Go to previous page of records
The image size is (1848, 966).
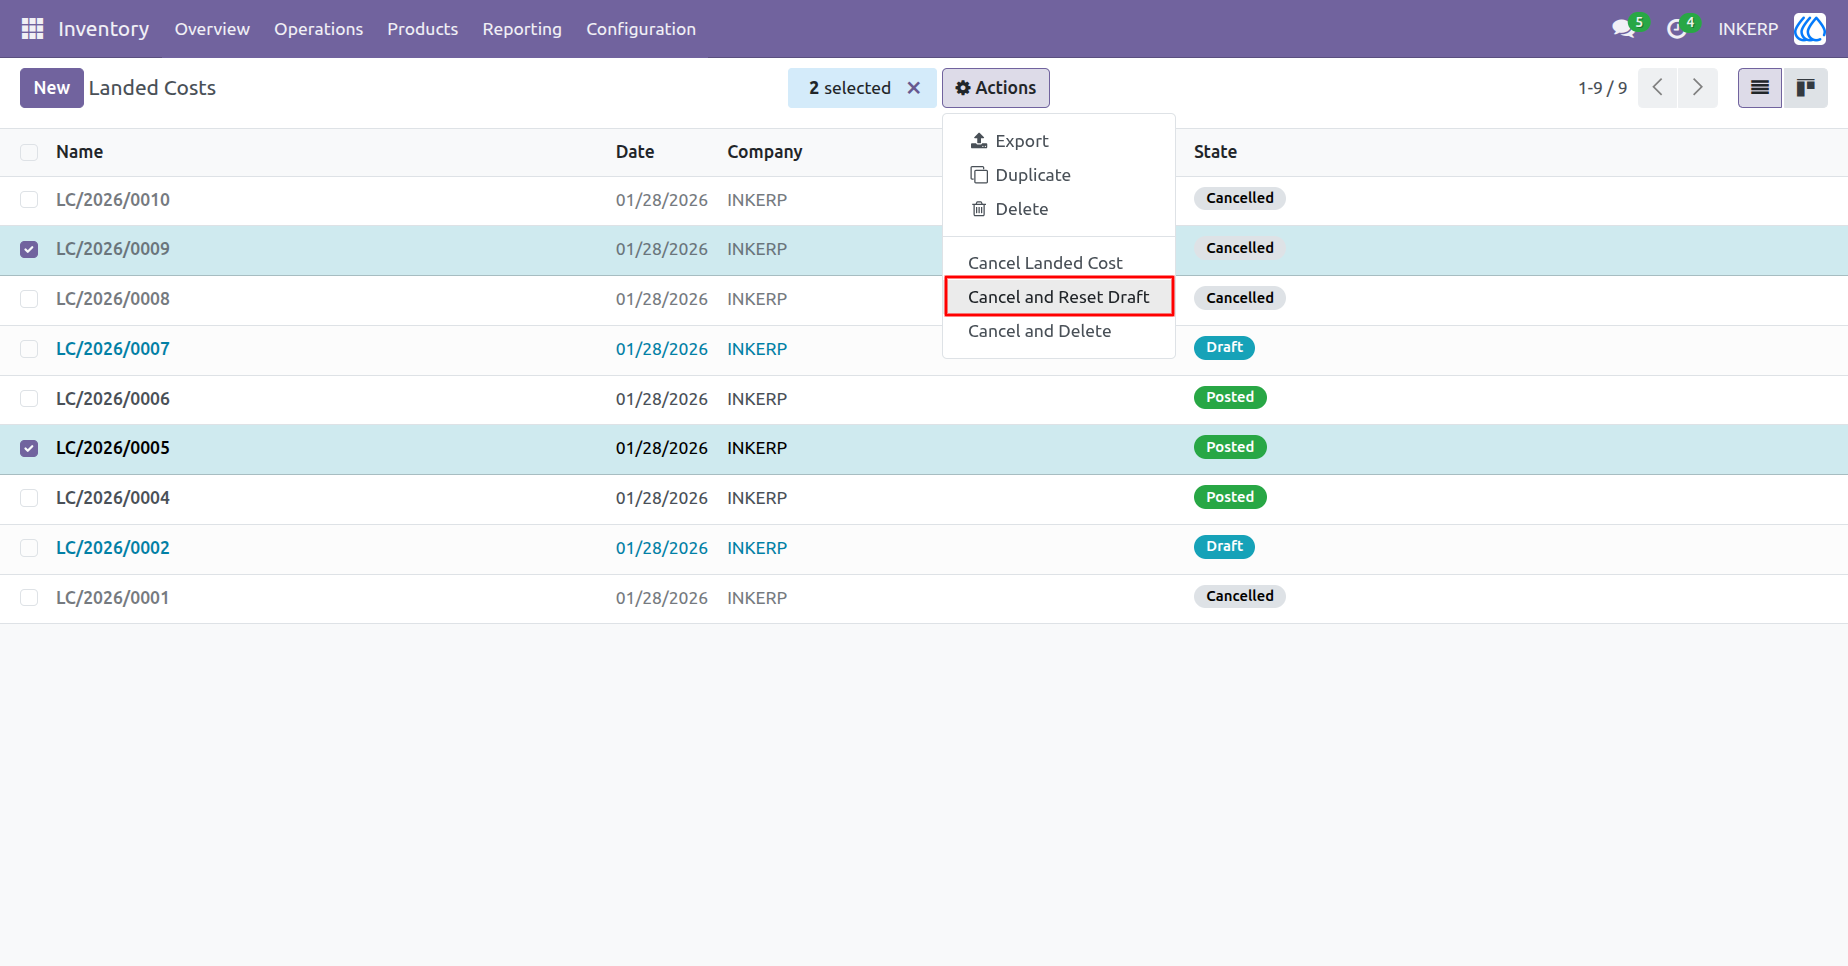(x=1658, y=88)
